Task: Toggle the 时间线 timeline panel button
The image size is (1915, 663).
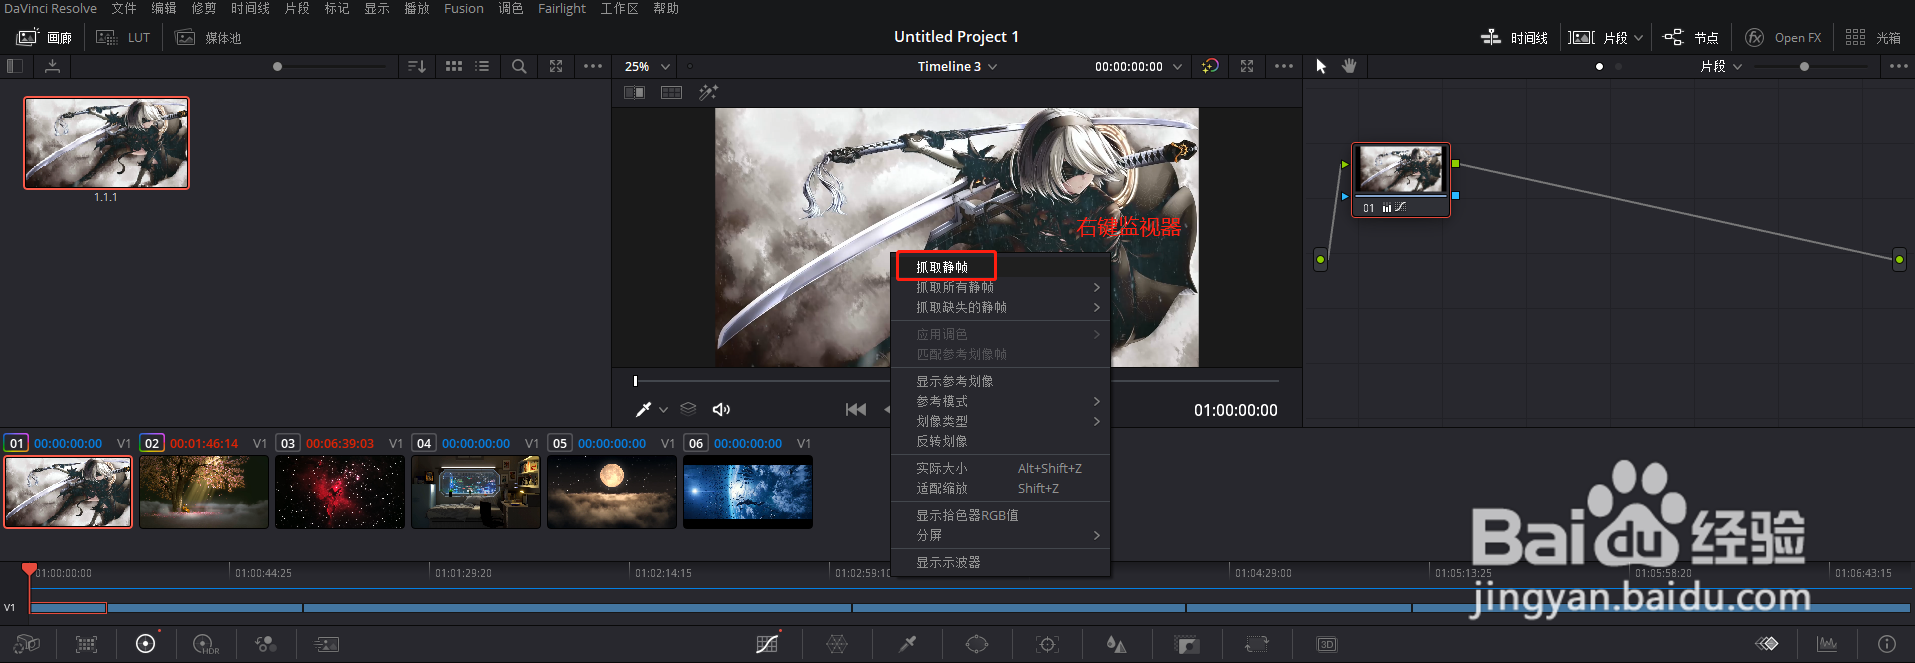Action: pyautogui.click(x=1514, y=37)
